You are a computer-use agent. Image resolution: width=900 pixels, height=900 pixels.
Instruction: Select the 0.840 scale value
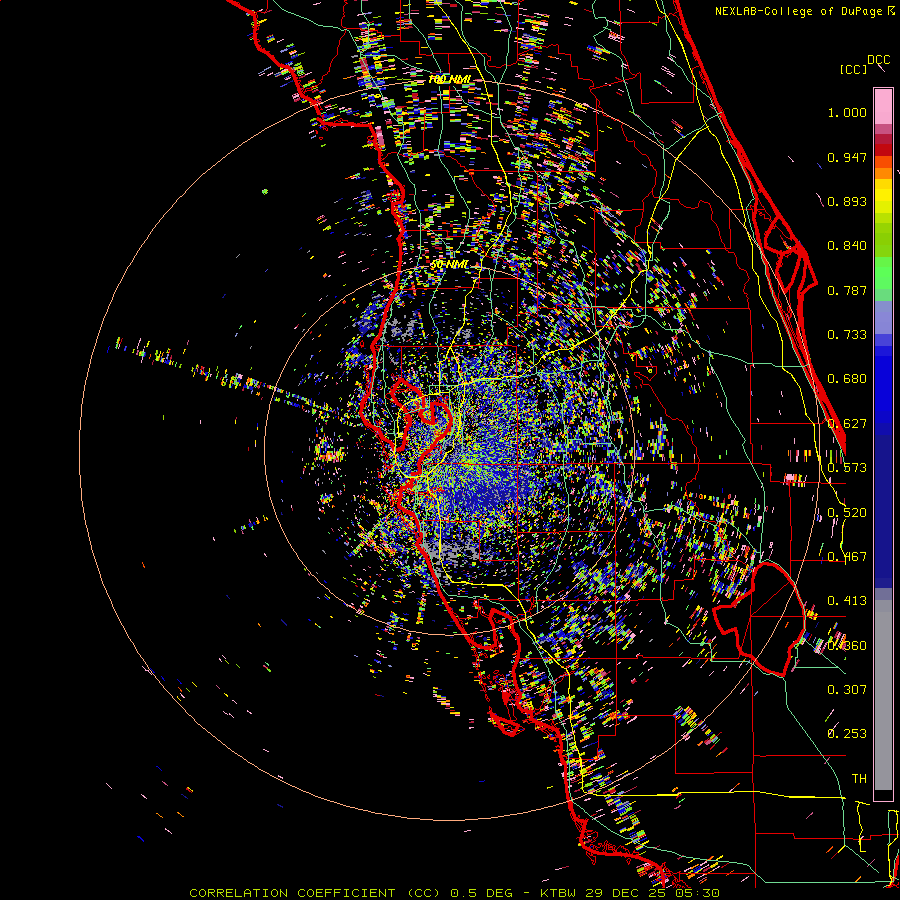coord(847,246)
